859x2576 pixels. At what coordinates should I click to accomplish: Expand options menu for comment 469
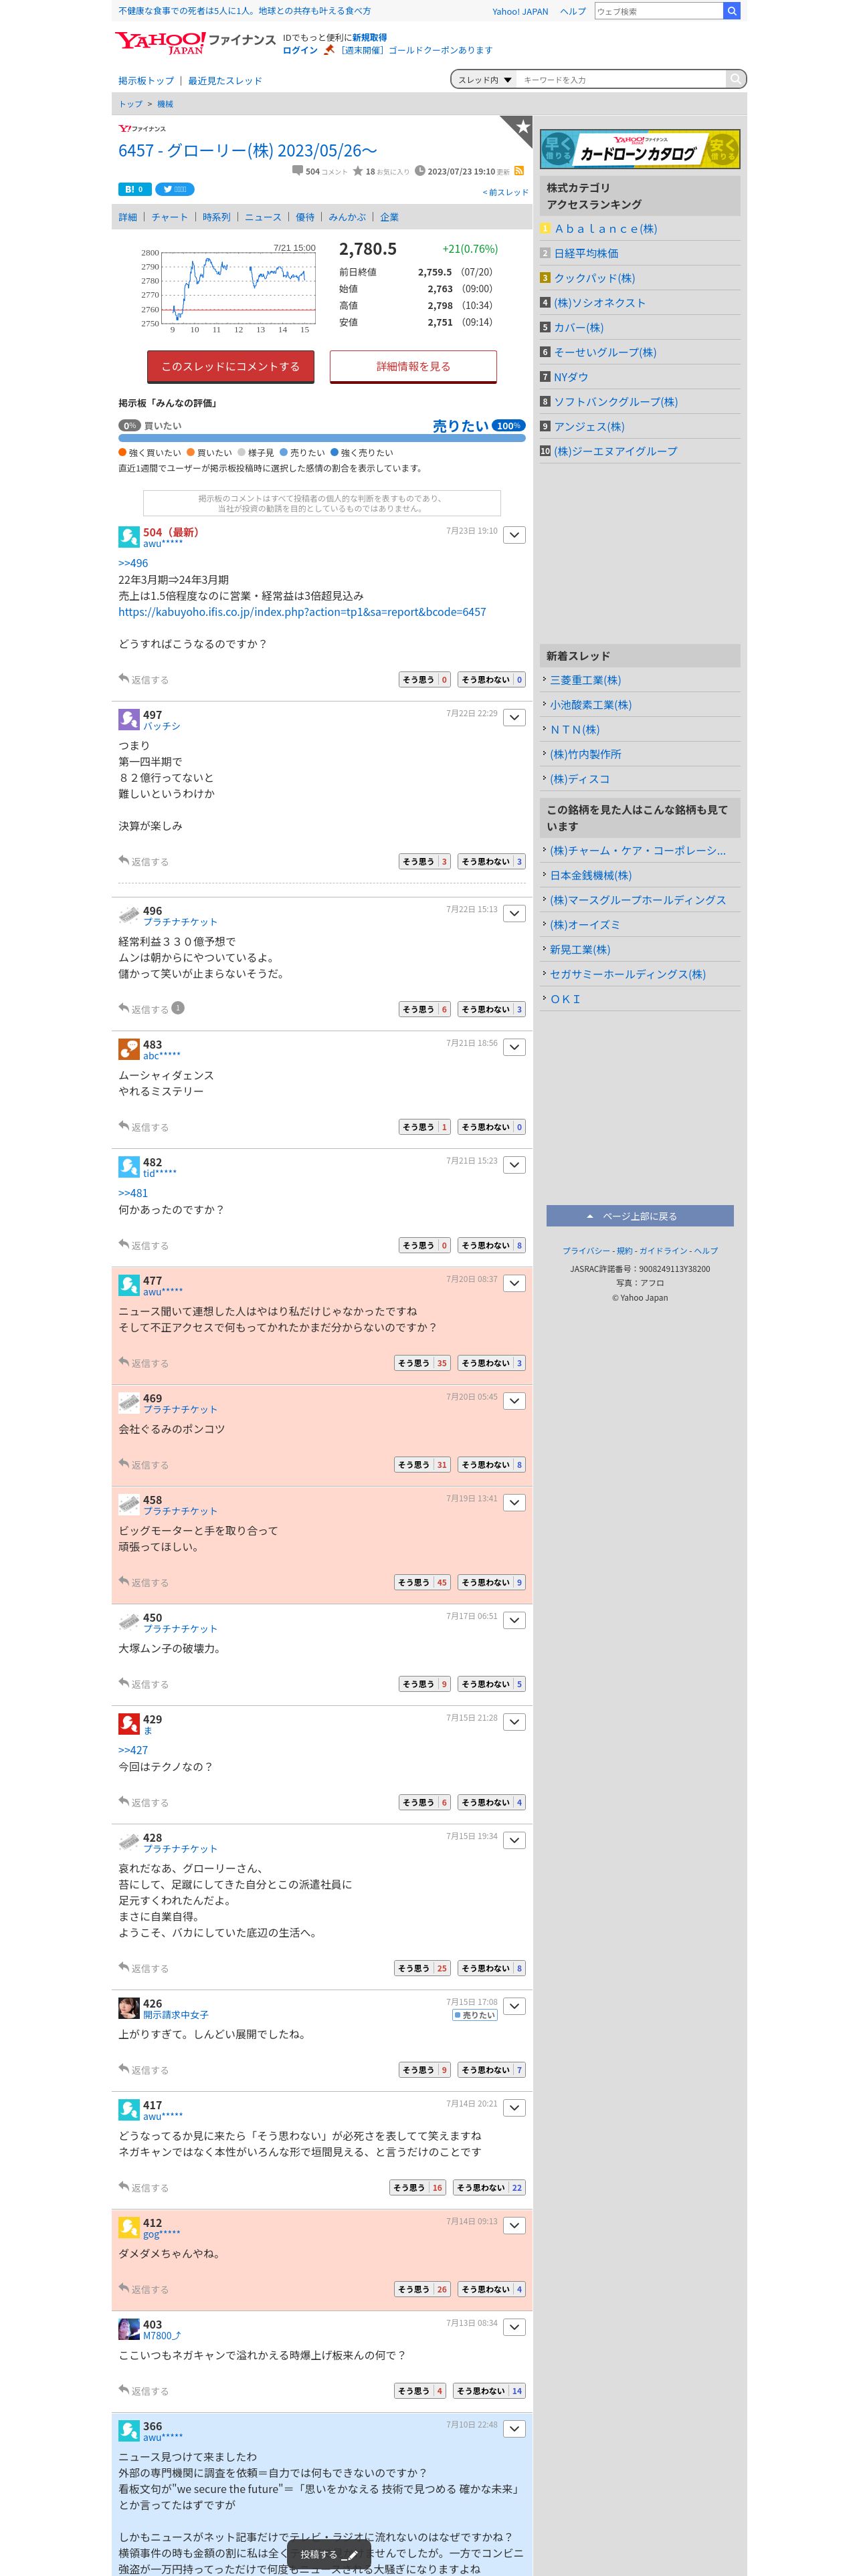(x=514, y=1401)
